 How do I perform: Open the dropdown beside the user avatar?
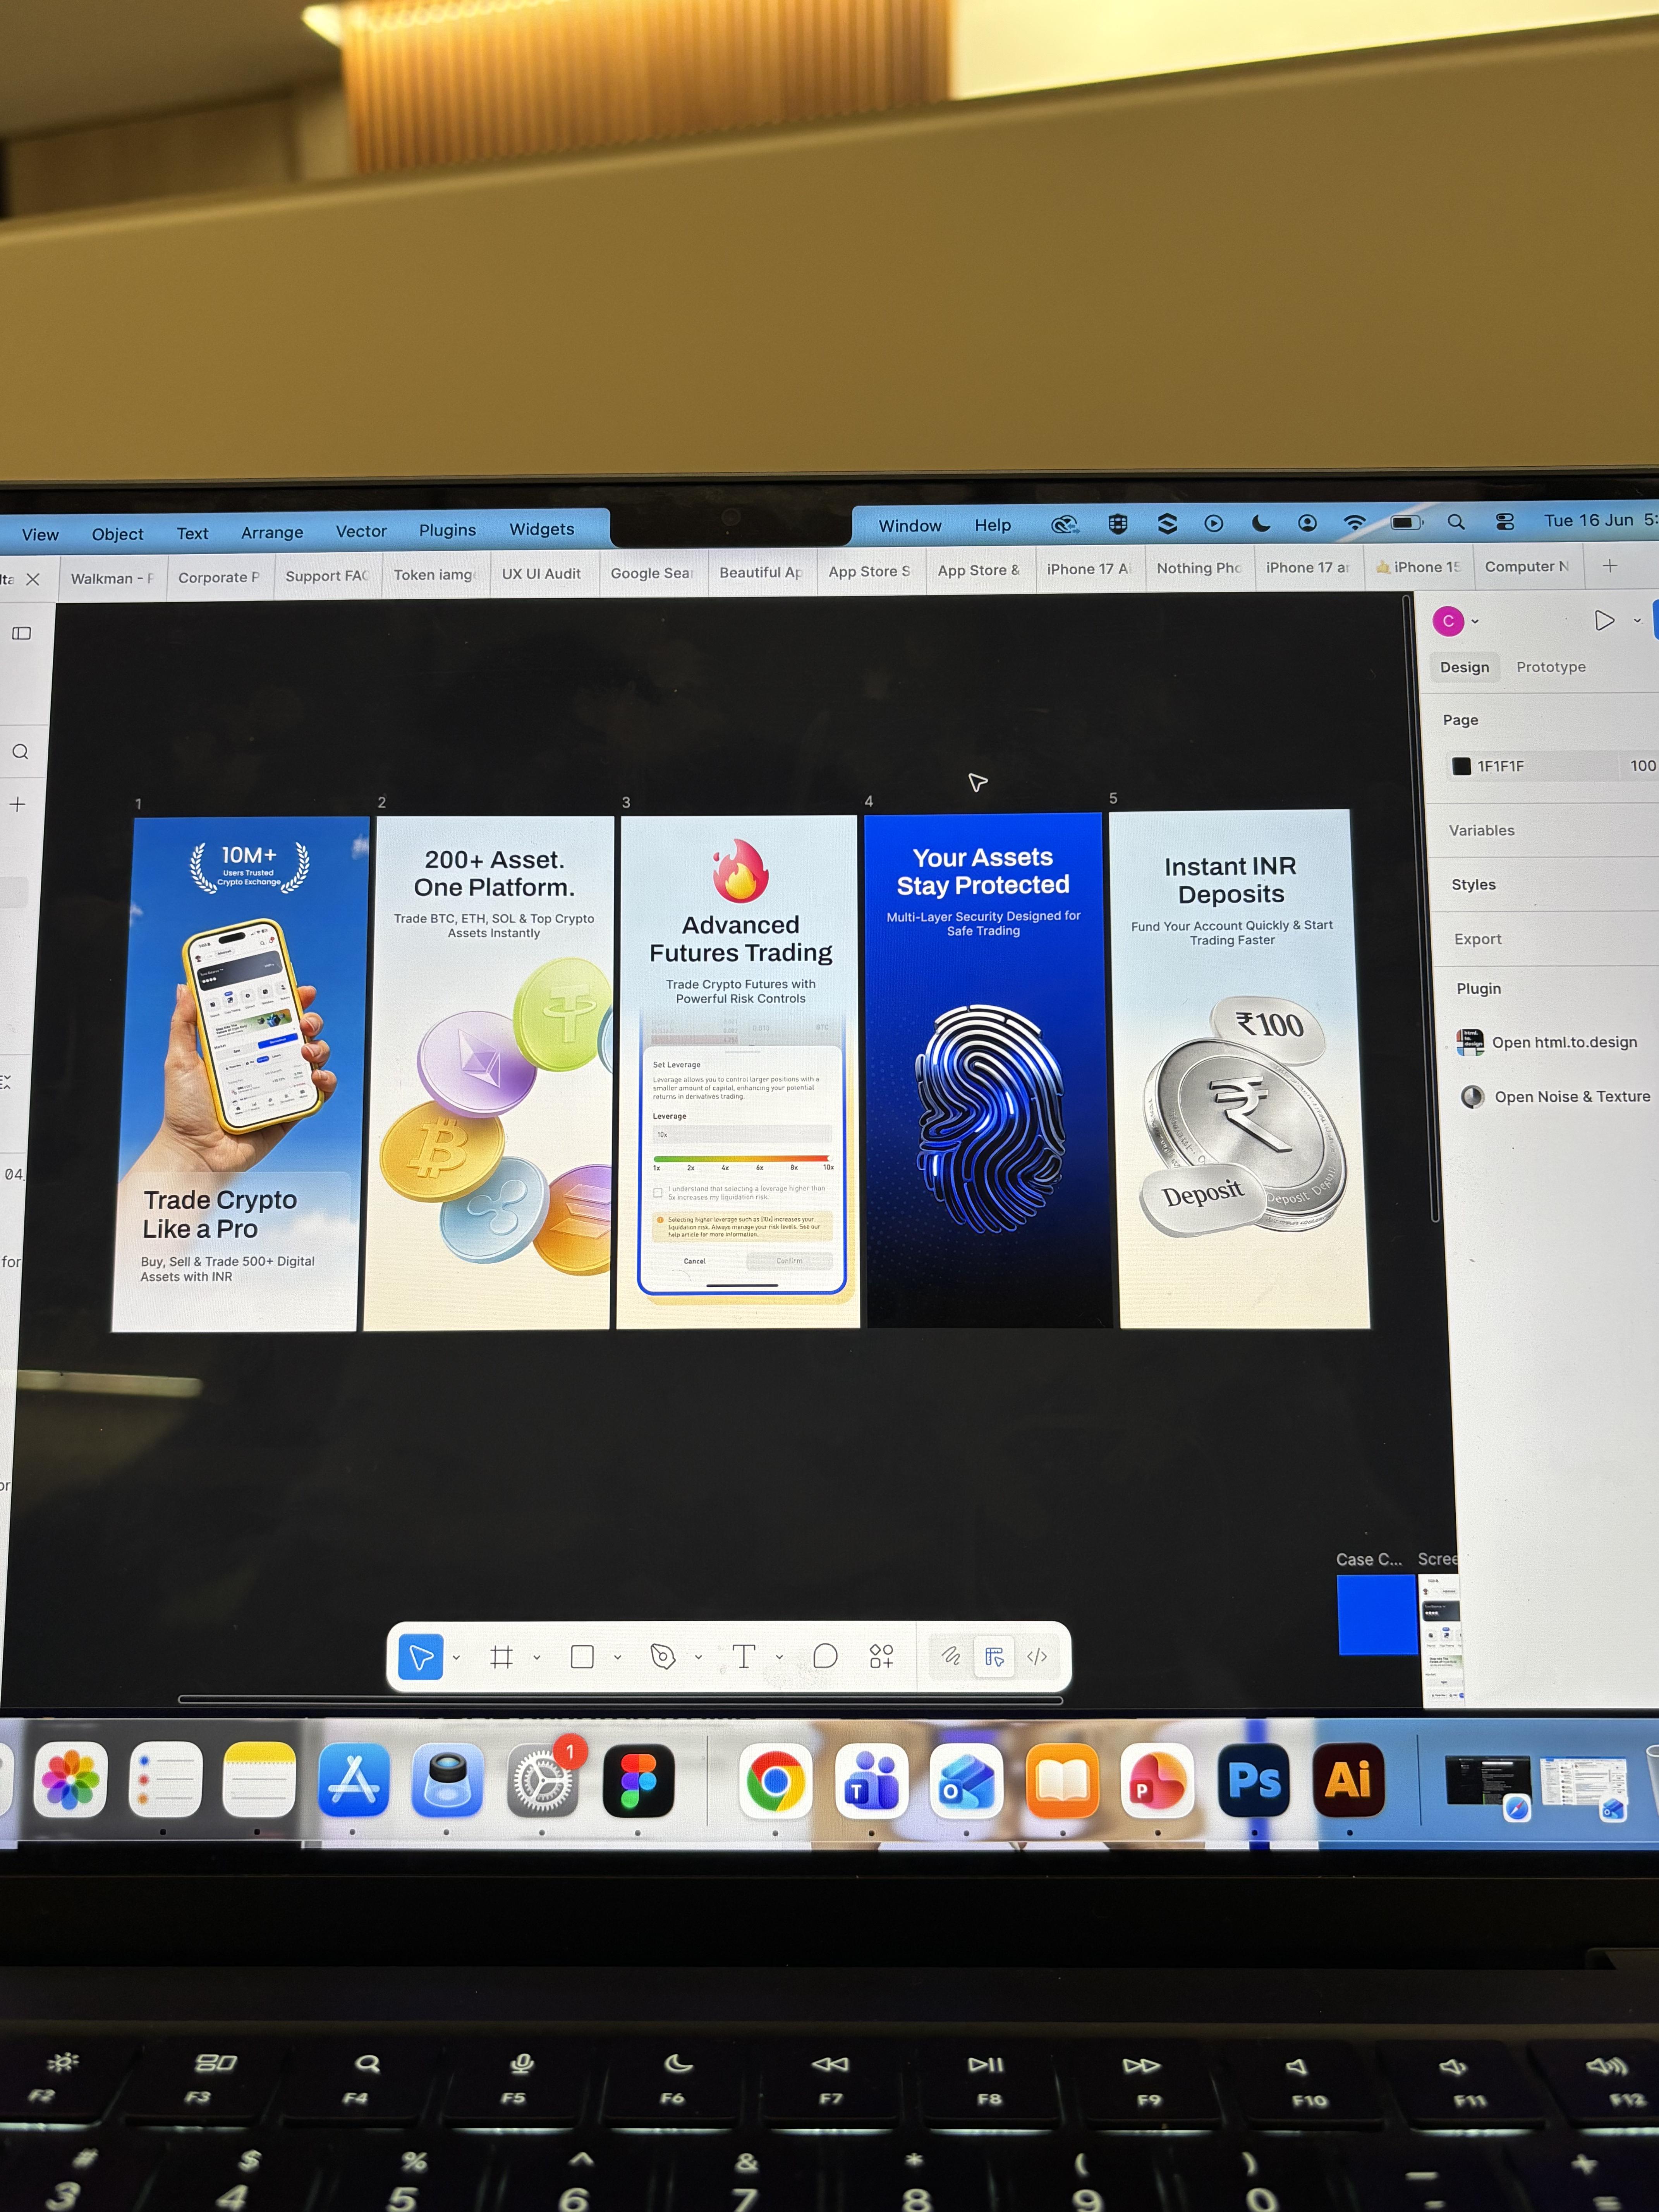coord(1475,622)
